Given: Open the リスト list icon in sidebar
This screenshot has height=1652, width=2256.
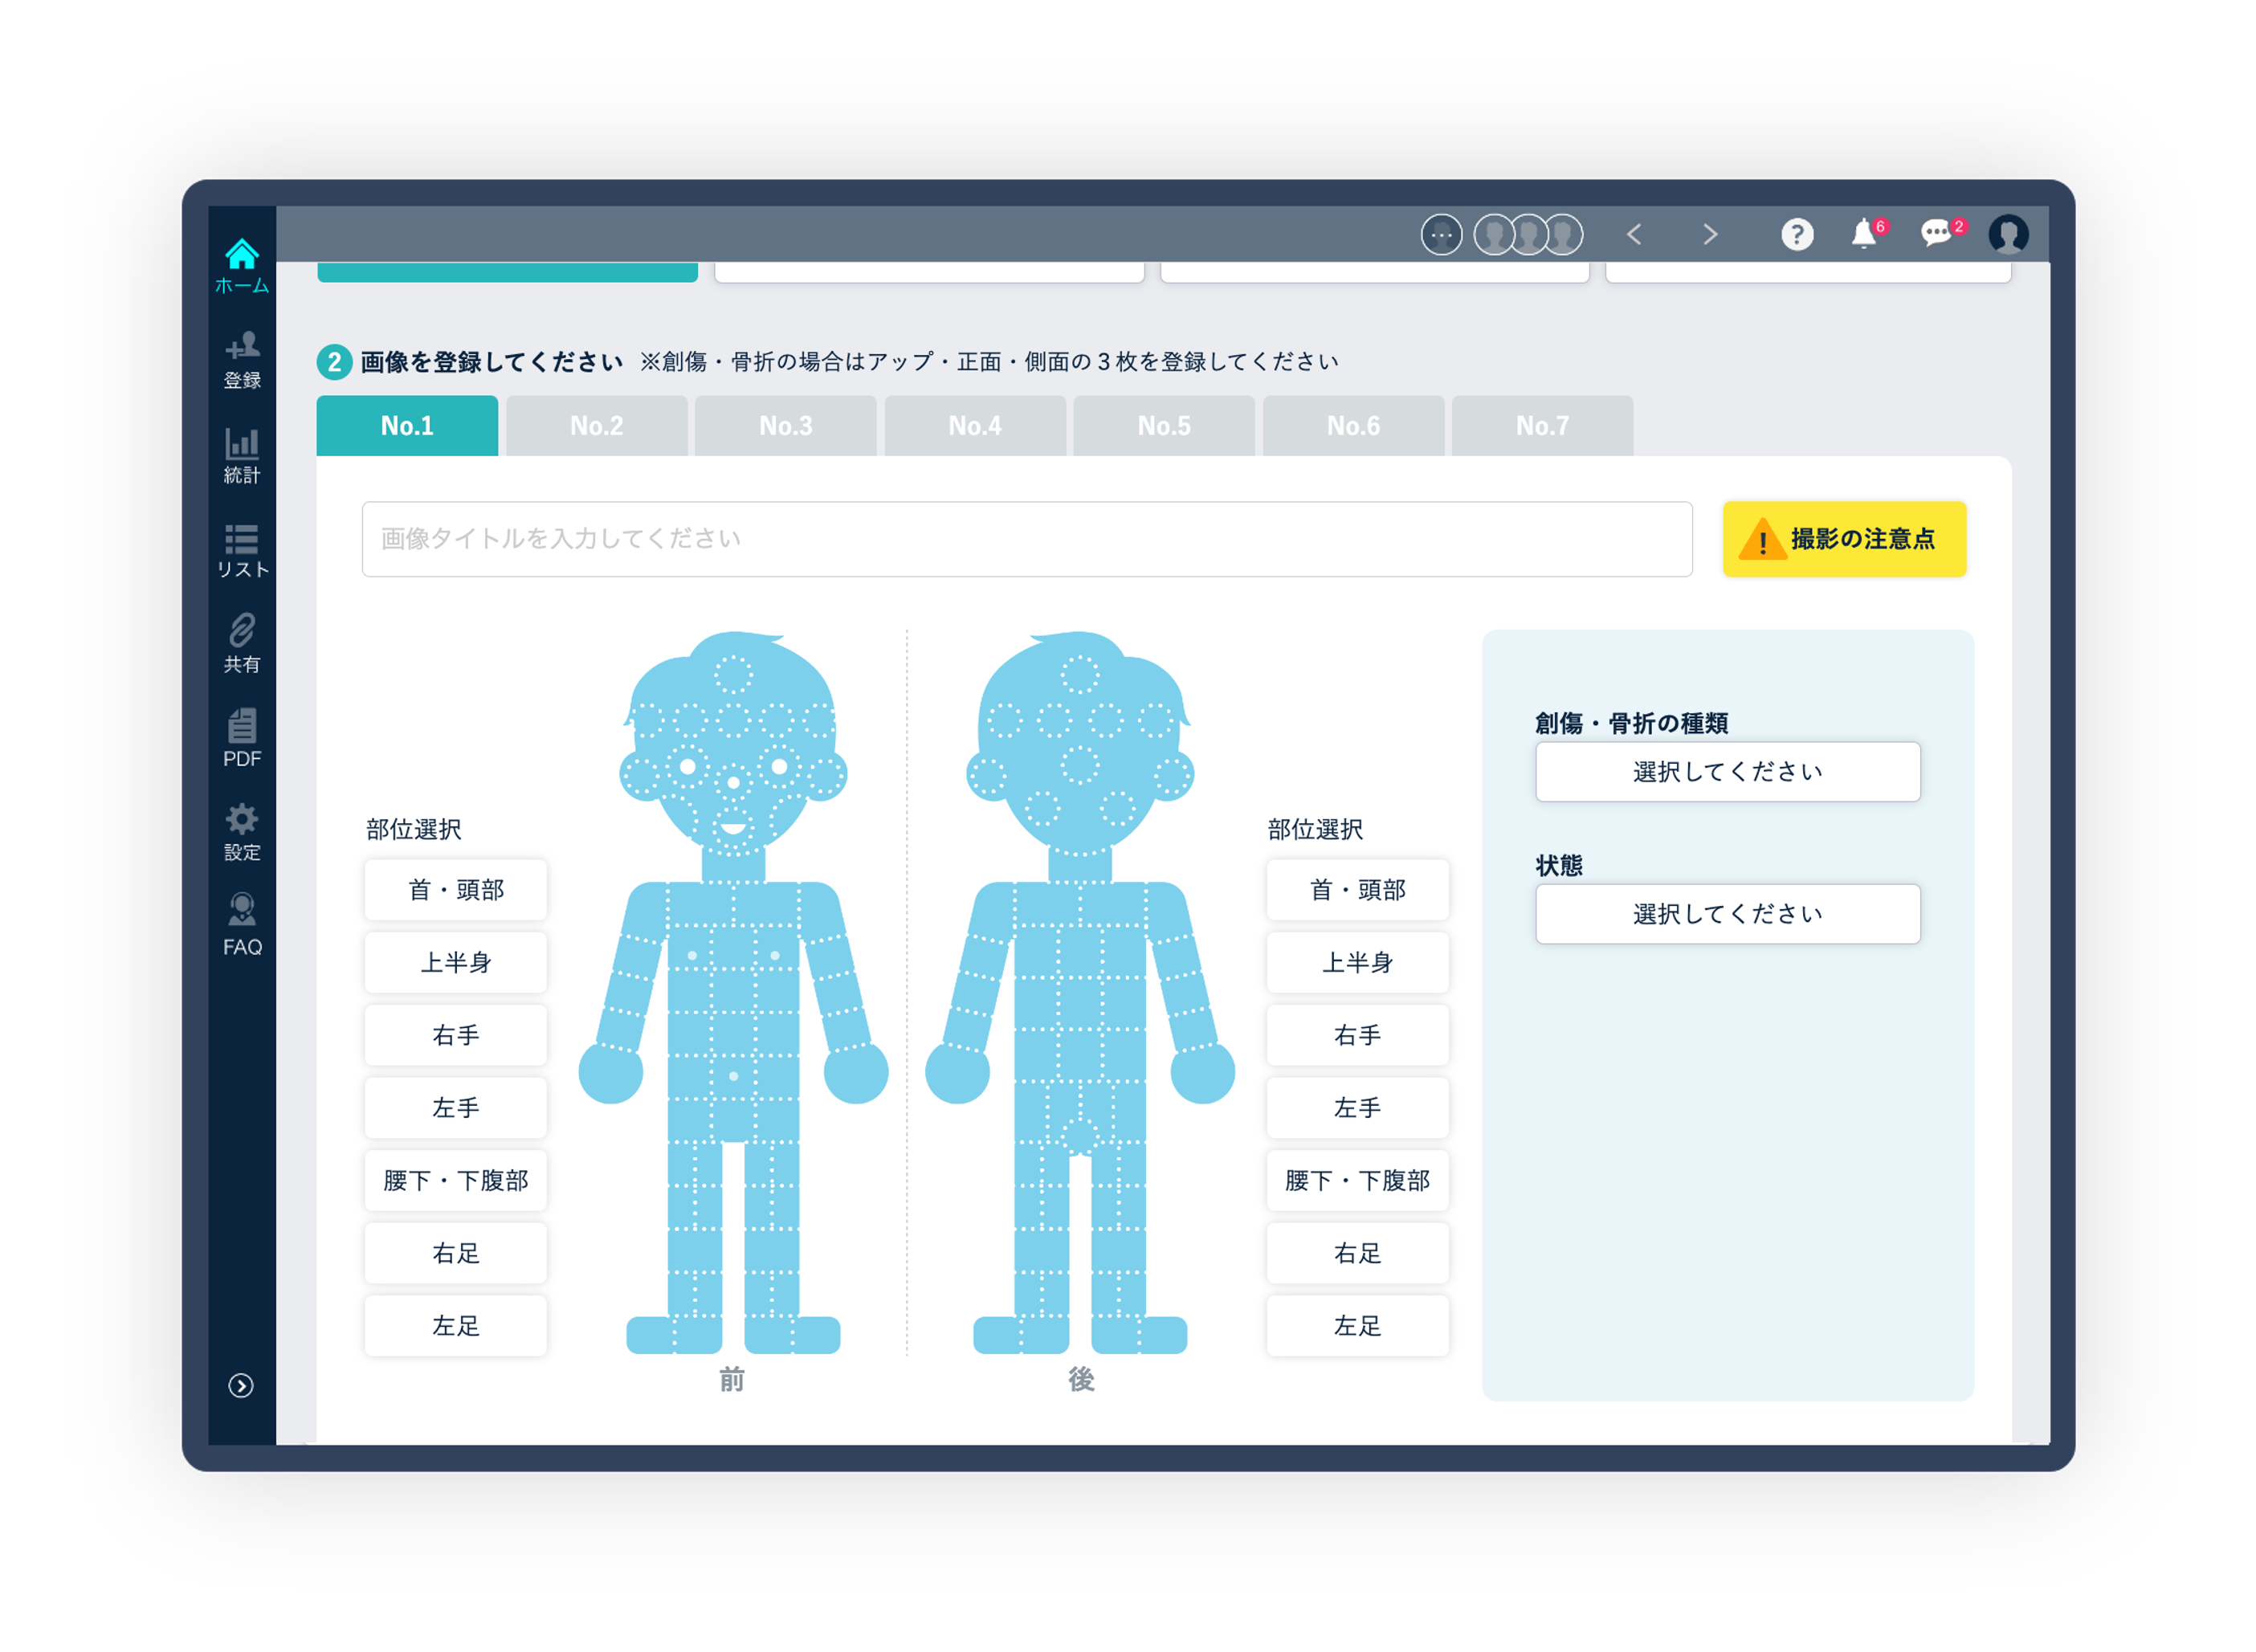Looking at the screenshot, I should tap(241, 550).
